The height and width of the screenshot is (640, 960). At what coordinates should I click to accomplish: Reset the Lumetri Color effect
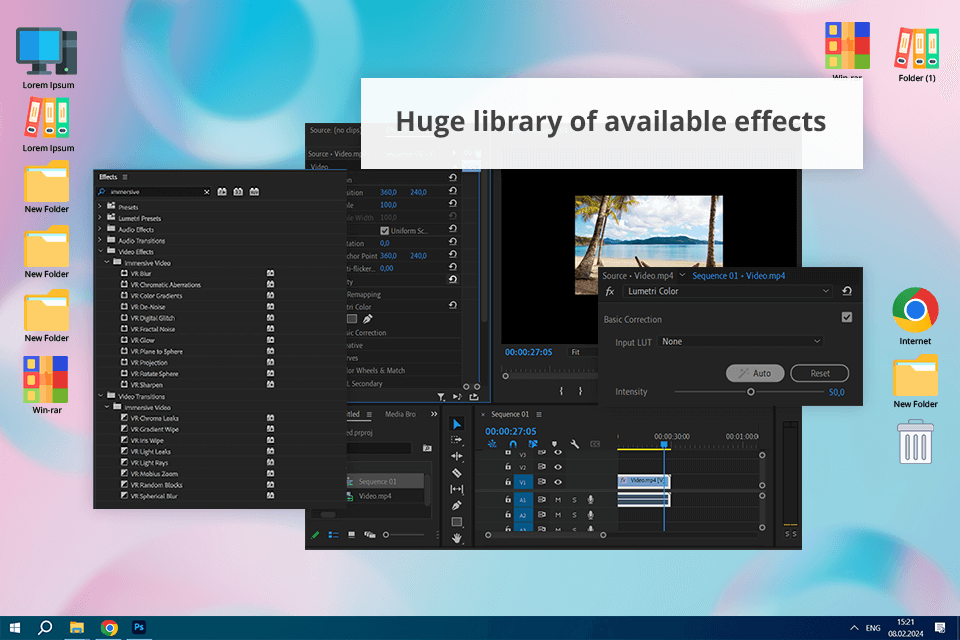[847, 291]
